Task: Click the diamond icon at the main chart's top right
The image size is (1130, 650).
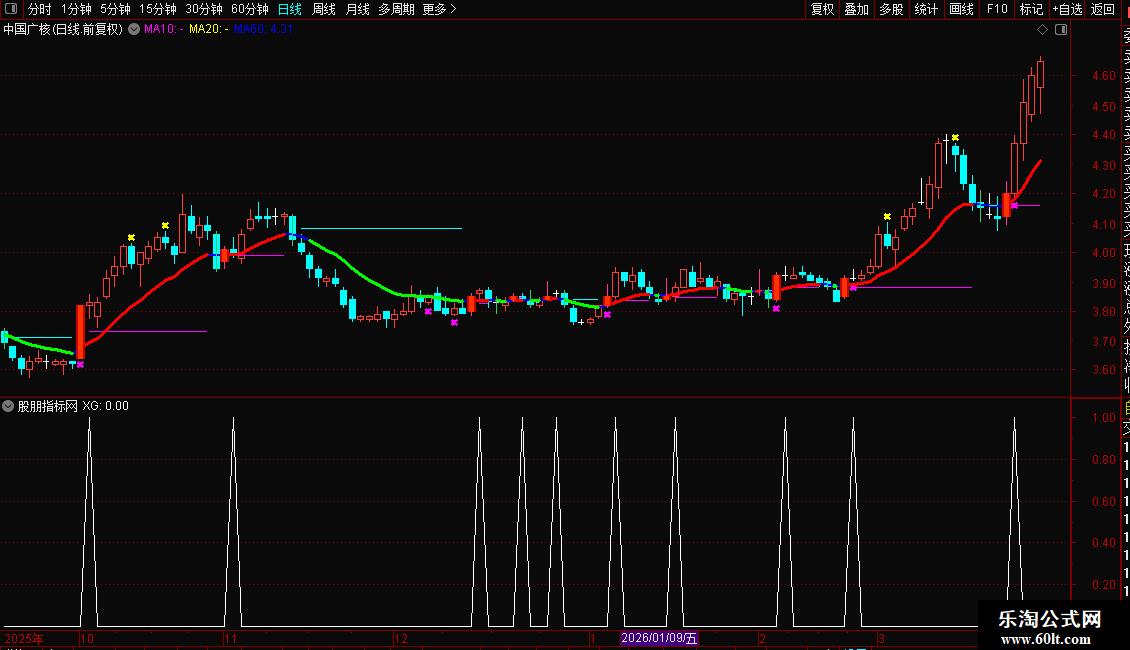Action: click(1042, 30)
